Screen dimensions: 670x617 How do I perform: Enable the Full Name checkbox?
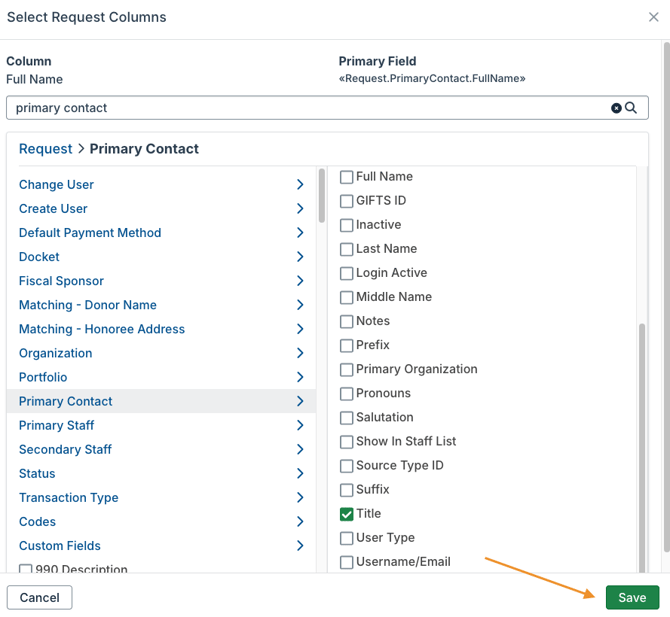pos(347,177)
